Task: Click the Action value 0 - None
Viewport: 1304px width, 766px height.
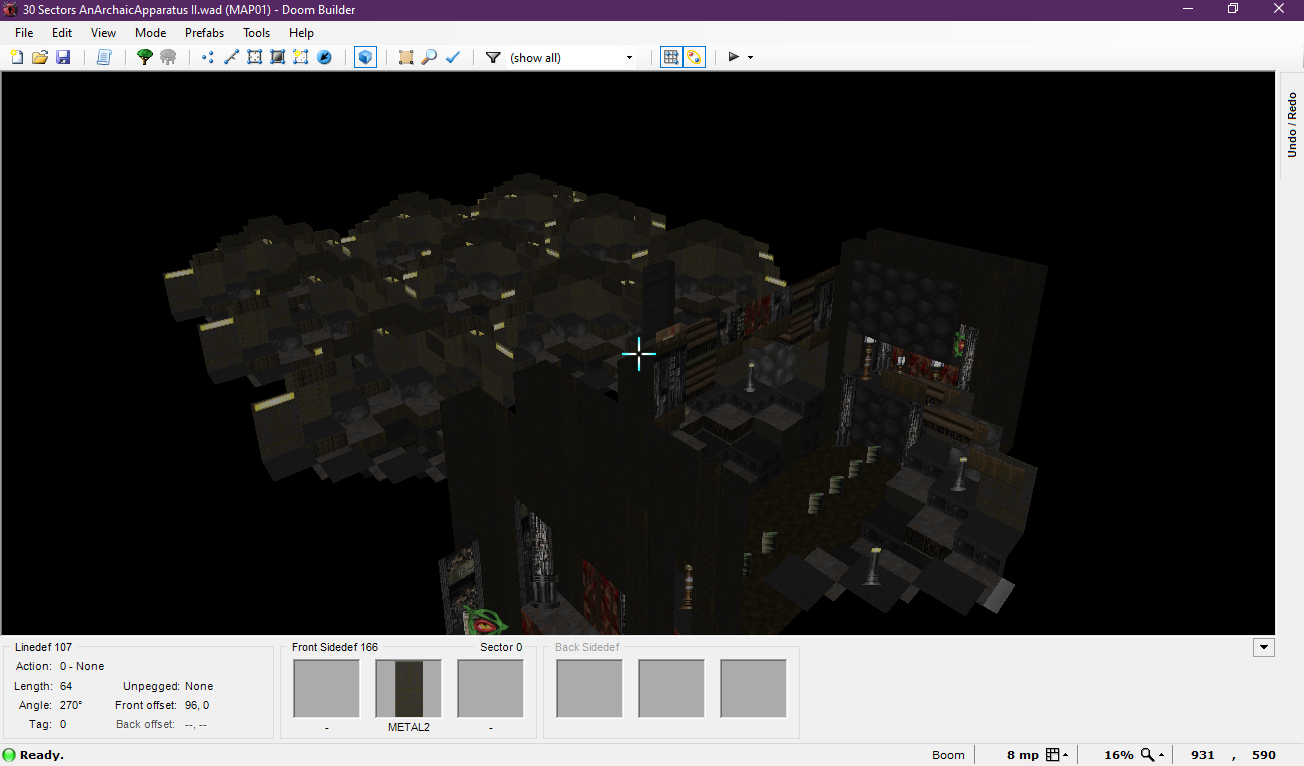Action: tap(82, 666)
